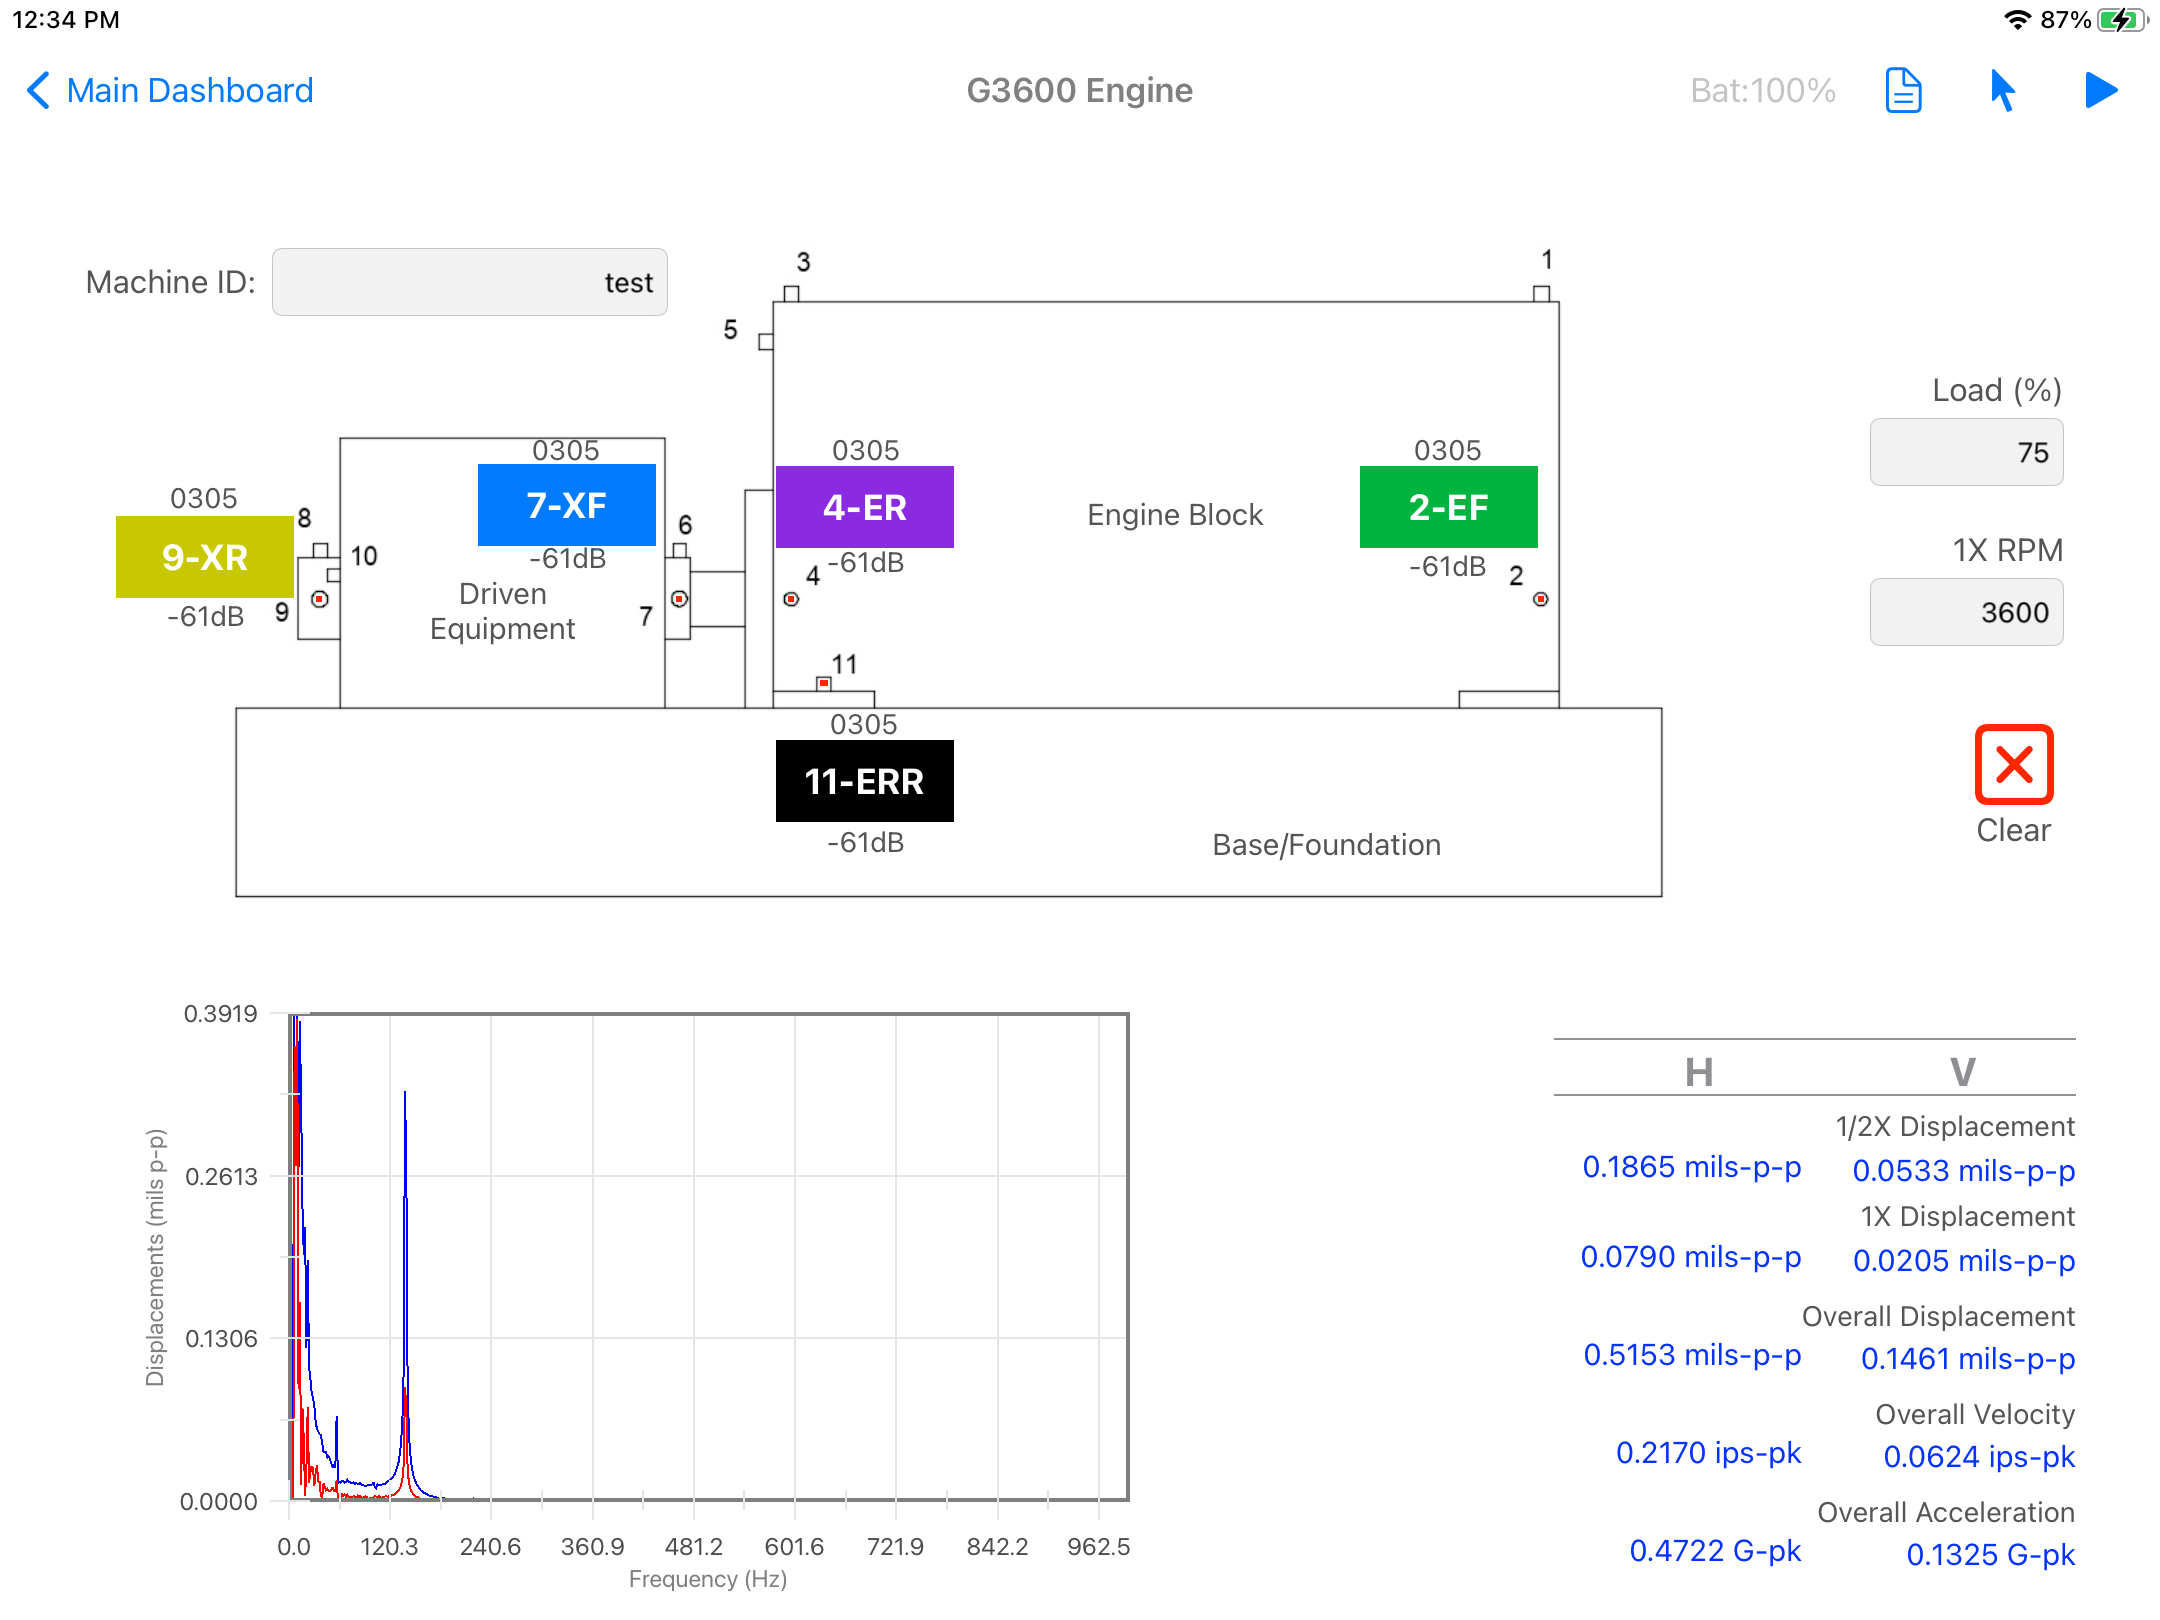This screenshot has height=1620, width=2160.
Task: Tap the Driven Equipment label
Action: point(502,611)
